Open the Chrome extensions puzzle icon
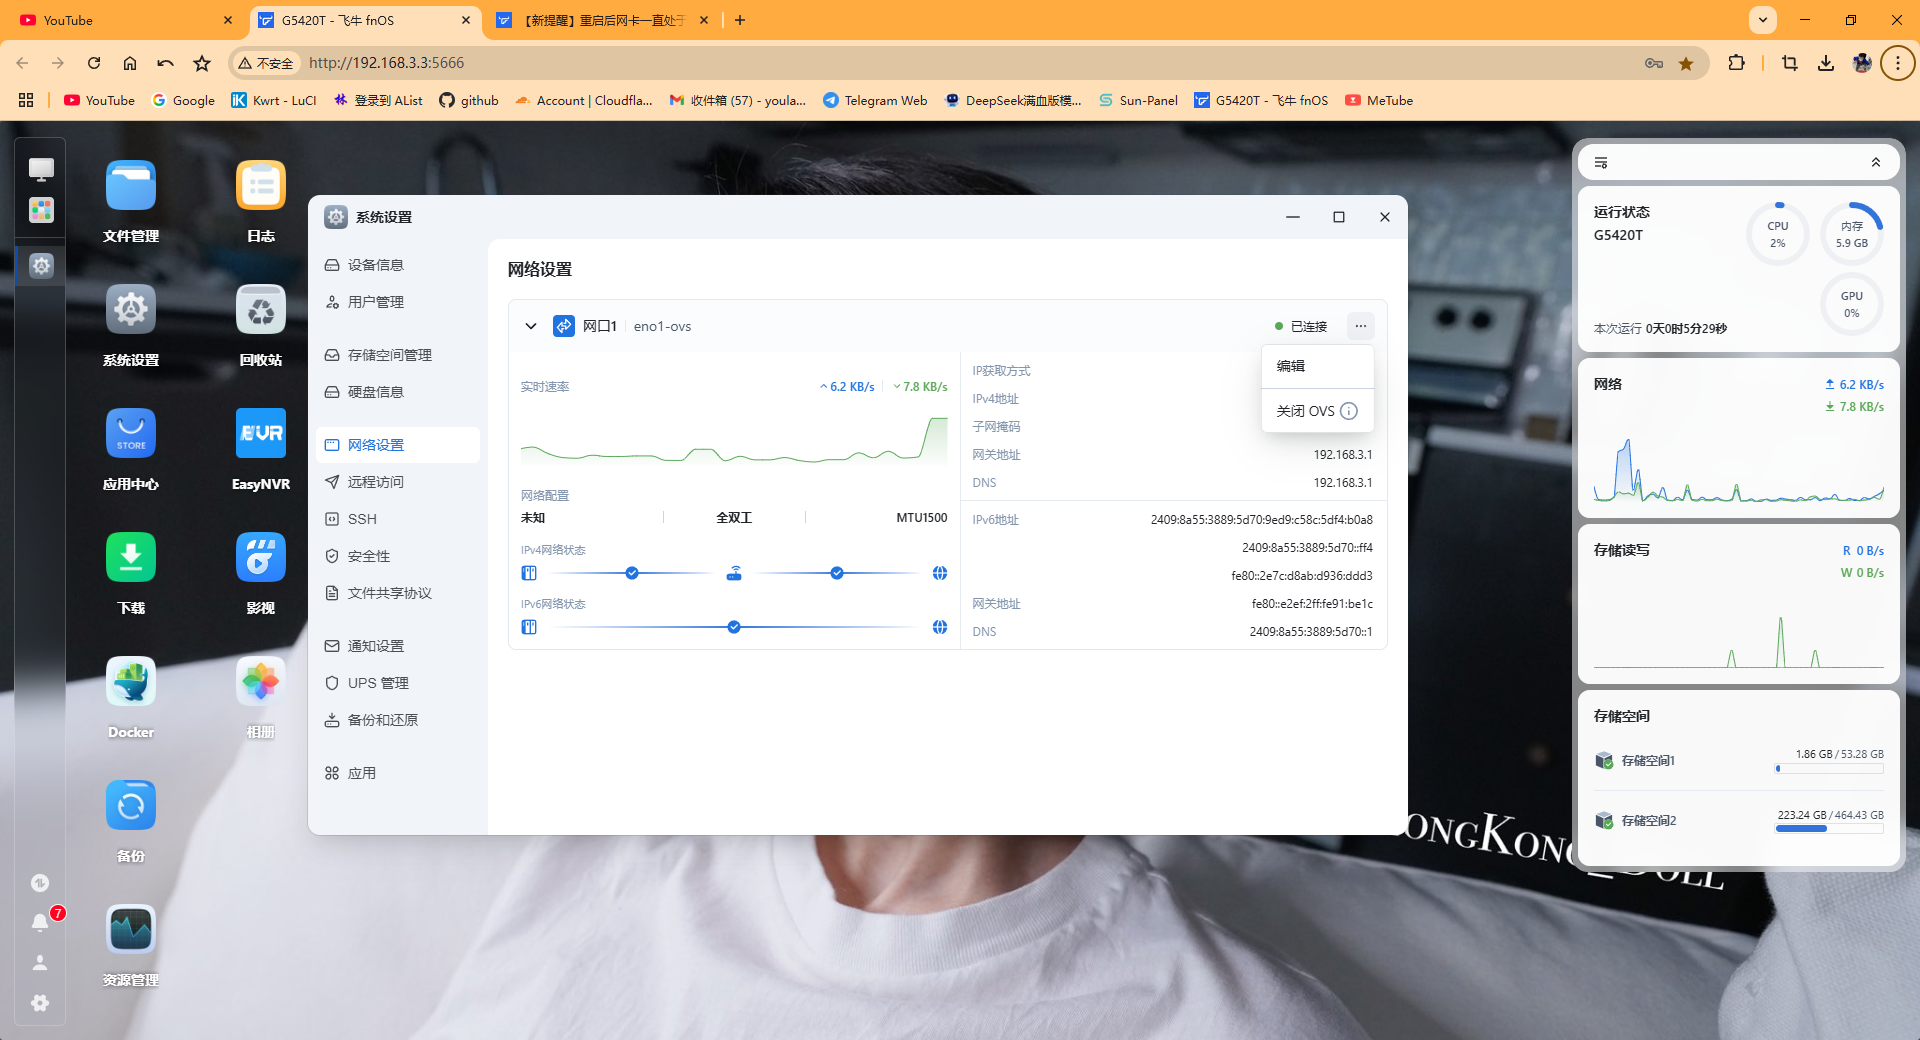1920x1040 pixels. 1736,63
